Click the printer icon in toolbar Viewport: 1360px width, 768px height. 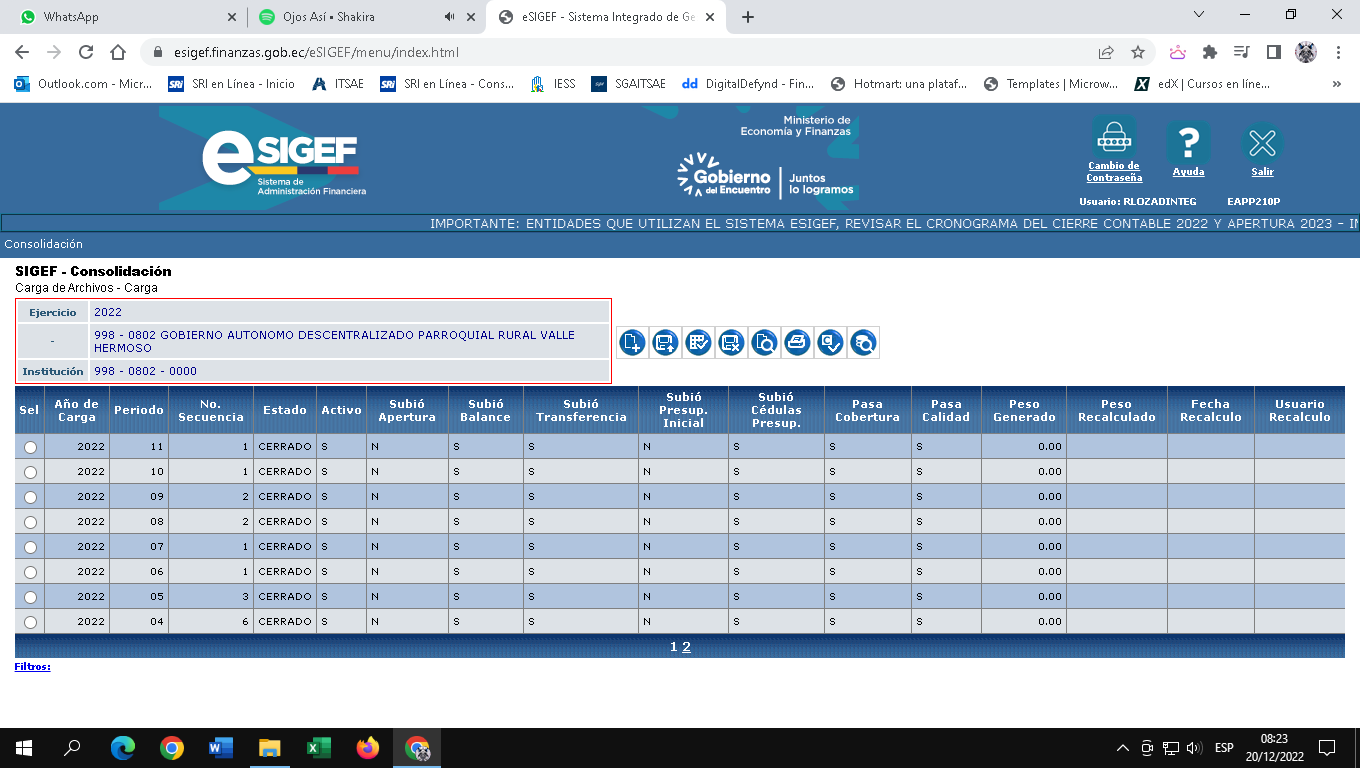[797, 343]
